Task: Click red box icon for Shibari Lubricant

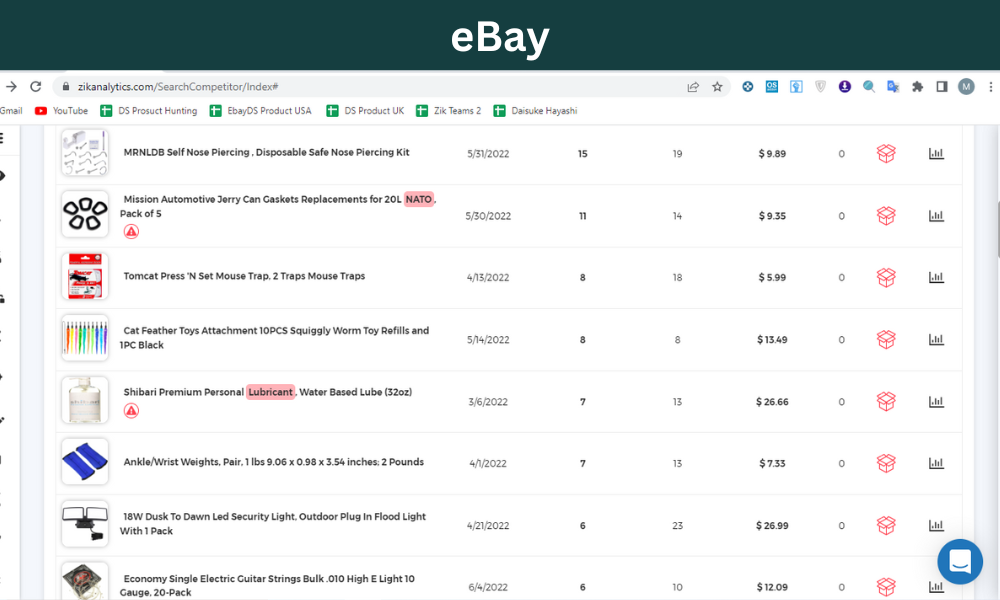Action: (886, 402)
